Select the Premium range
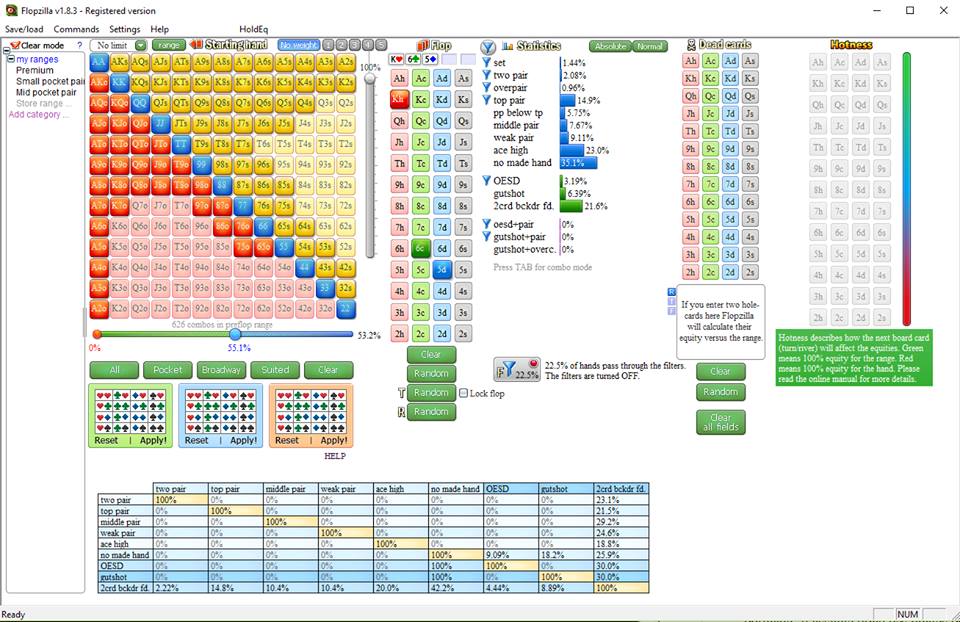Viewport: 960px width, 622px height. (35, 70)
